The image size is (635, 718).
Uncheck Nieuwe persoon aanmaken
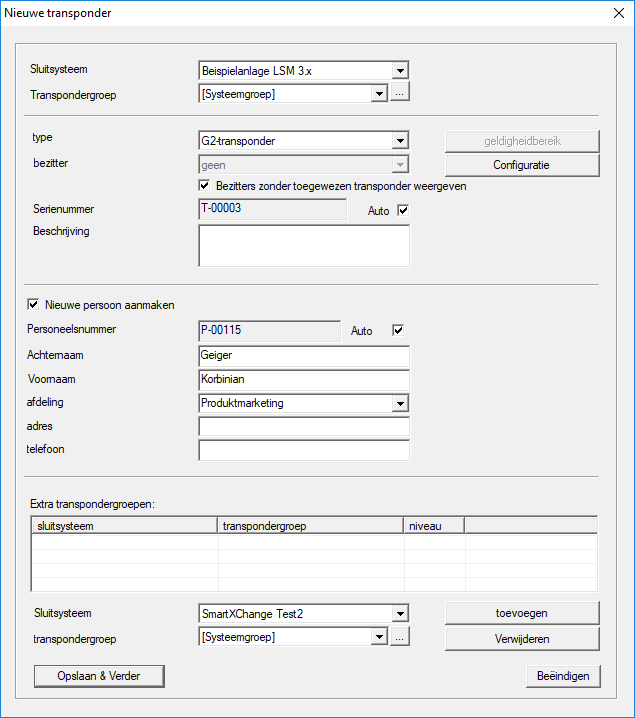coord(34,304)
